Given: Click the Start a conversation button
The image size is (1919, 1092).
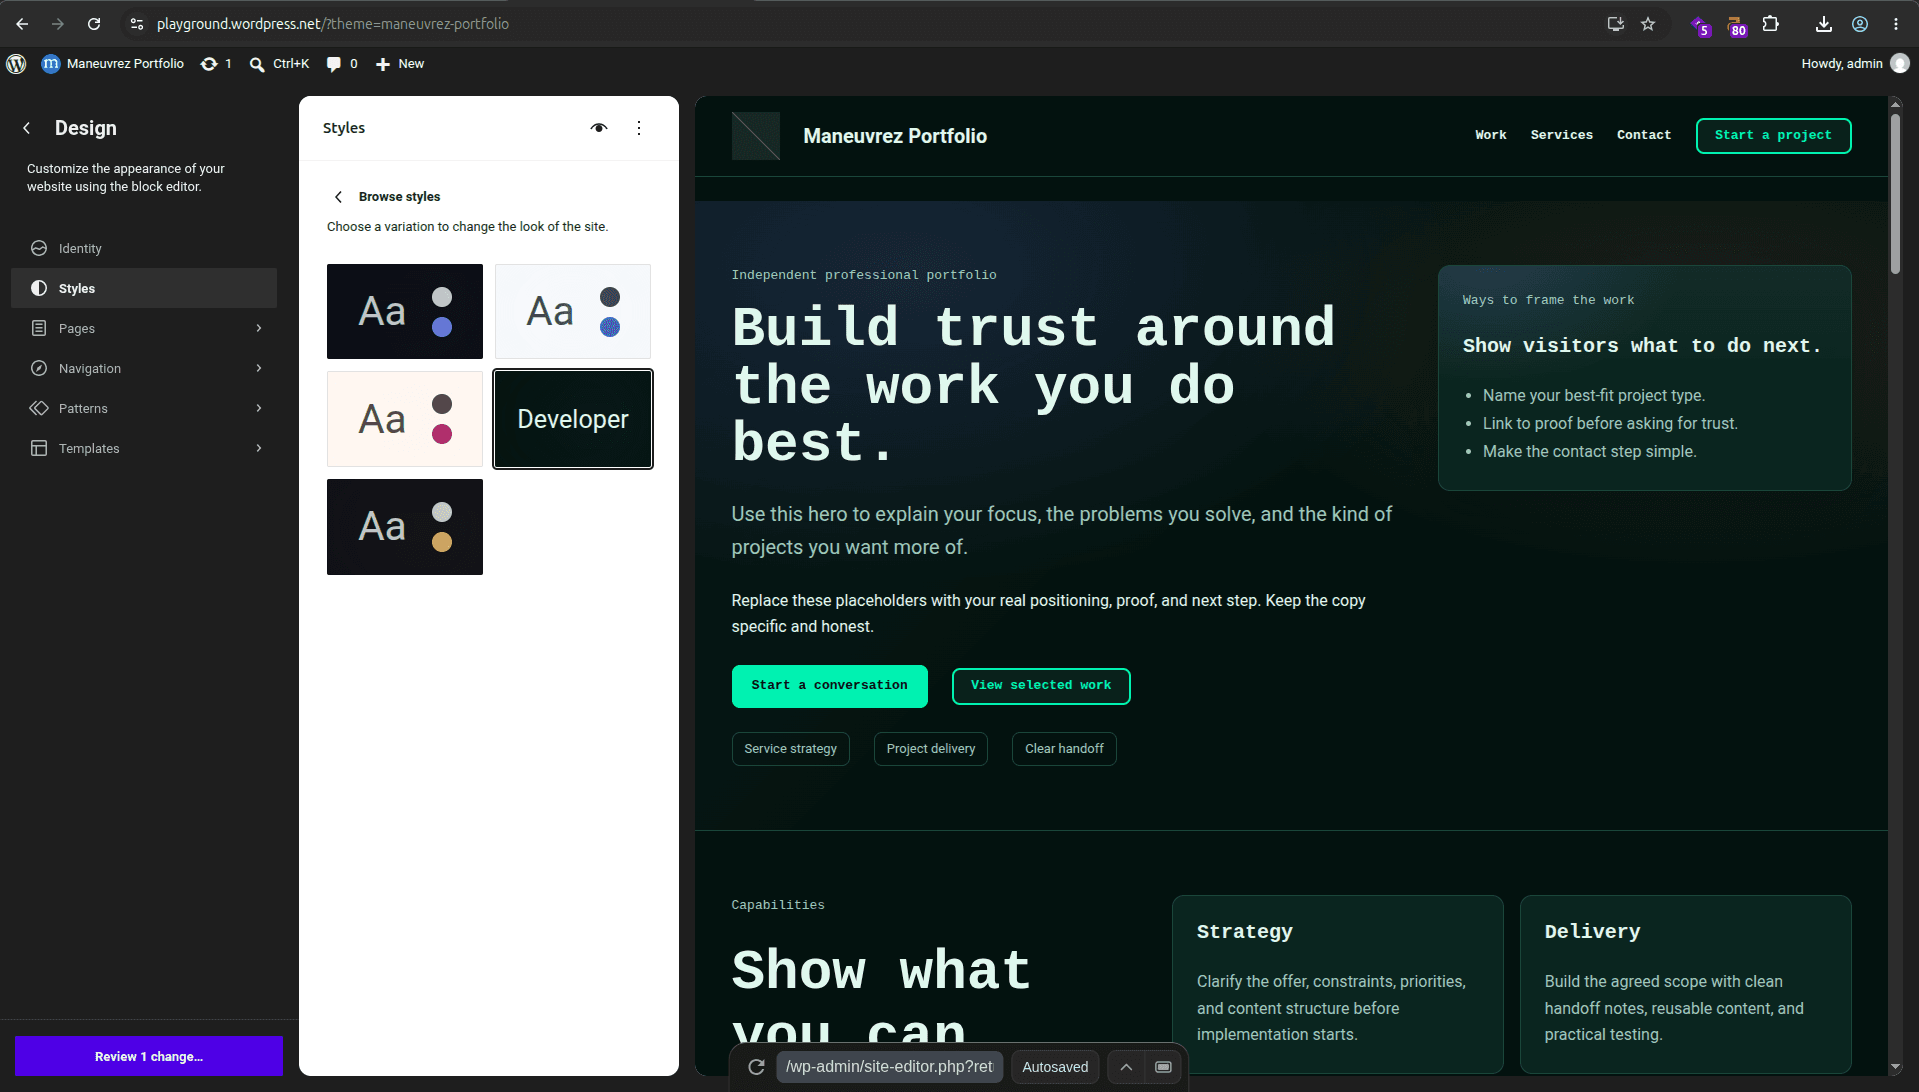Looking at the screenshot, I should [830, 686].
